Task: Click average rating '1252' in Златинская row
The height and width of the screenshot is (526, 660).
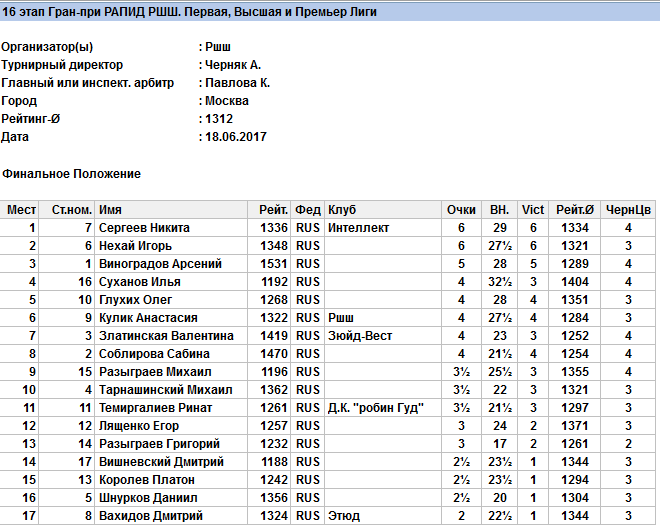Action: pos(575,336)
